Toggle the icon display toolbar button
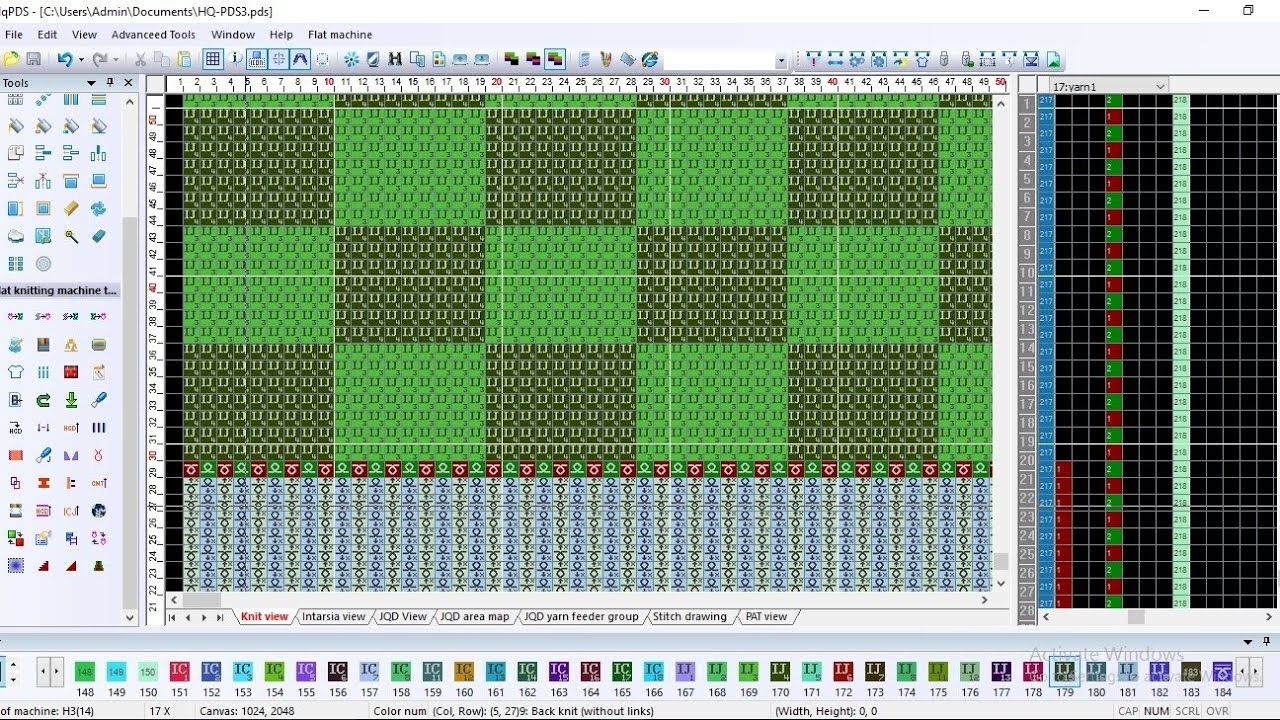The height and width of the screenshot is (720, 1280). tap(257, 60)
